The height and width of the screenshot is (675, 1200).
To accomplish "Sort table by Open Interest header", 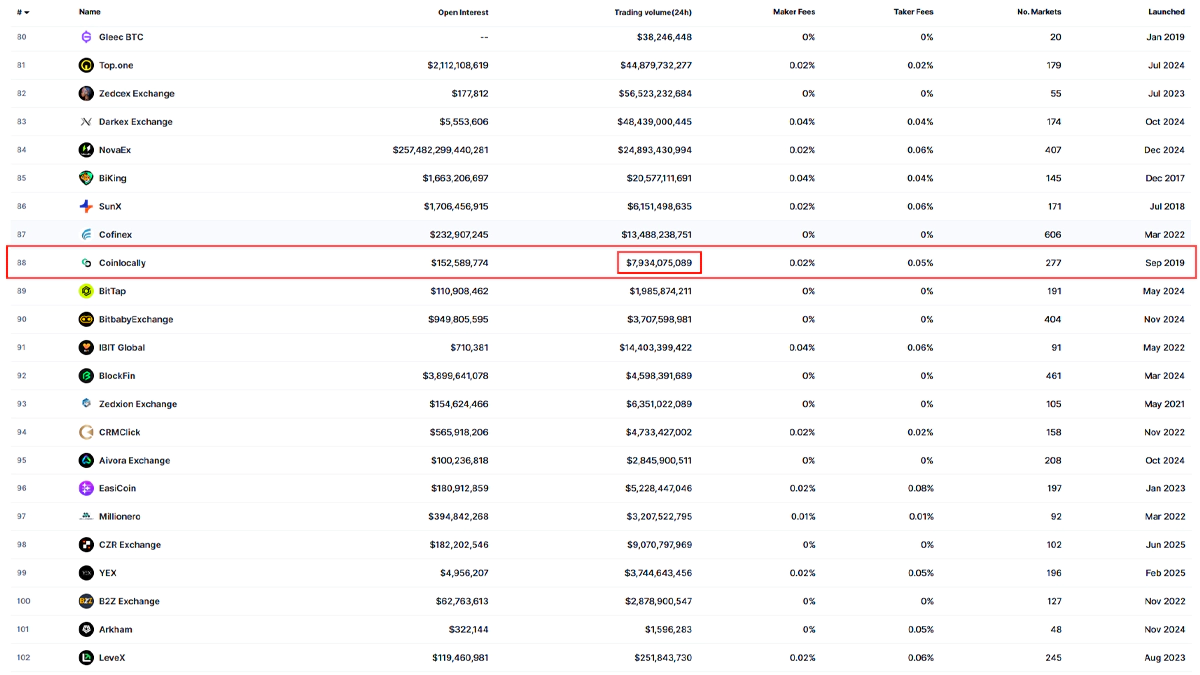I will click(x=463, y=12).
